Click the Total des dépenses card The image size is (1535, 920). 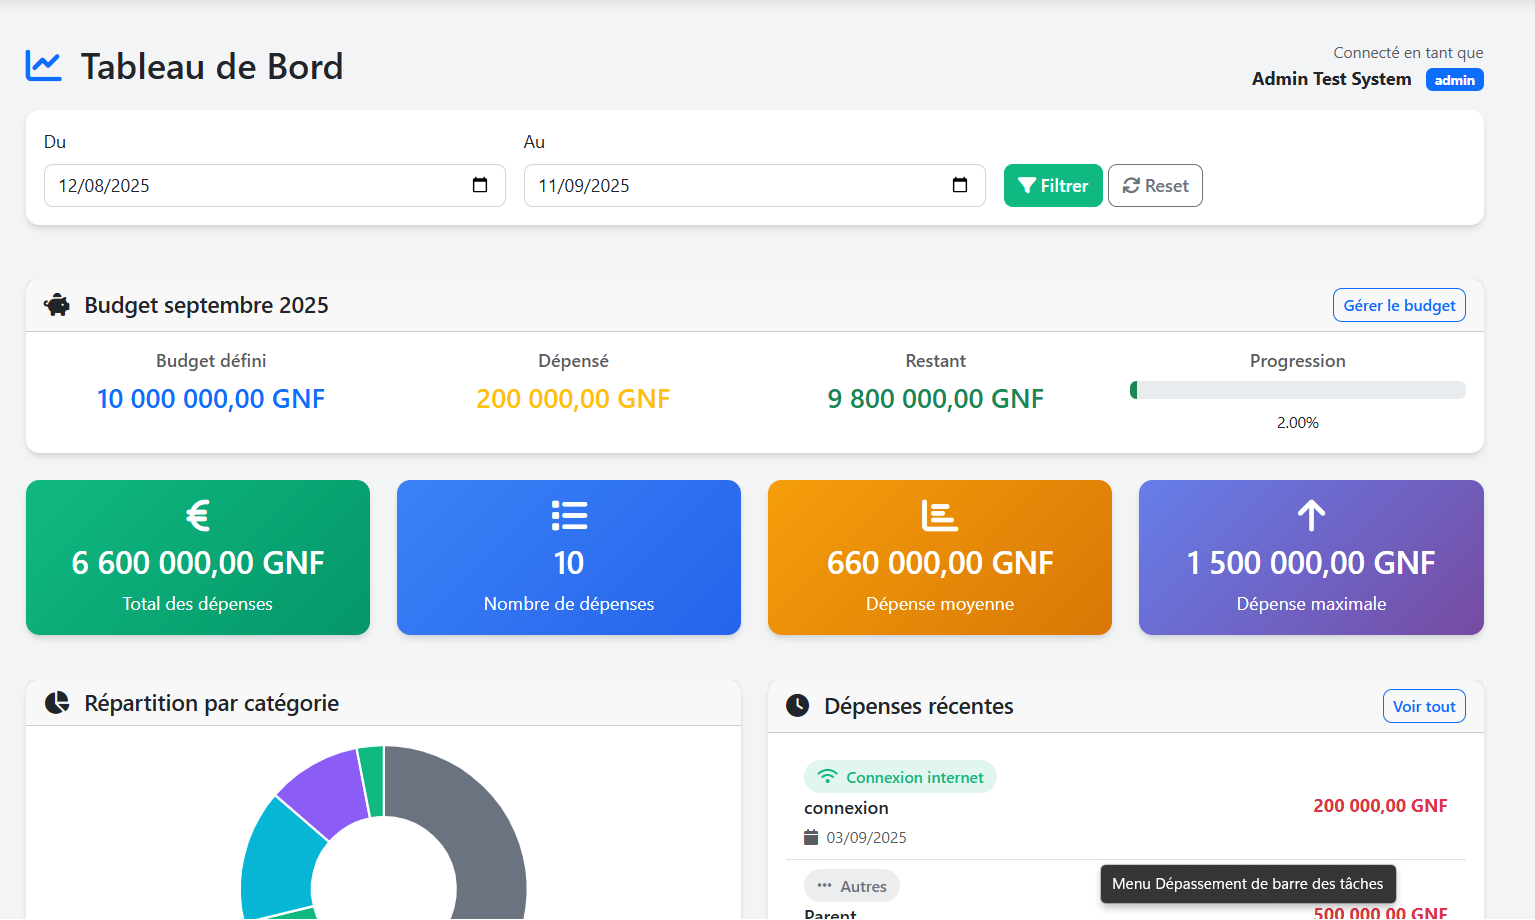pos(198,558)
